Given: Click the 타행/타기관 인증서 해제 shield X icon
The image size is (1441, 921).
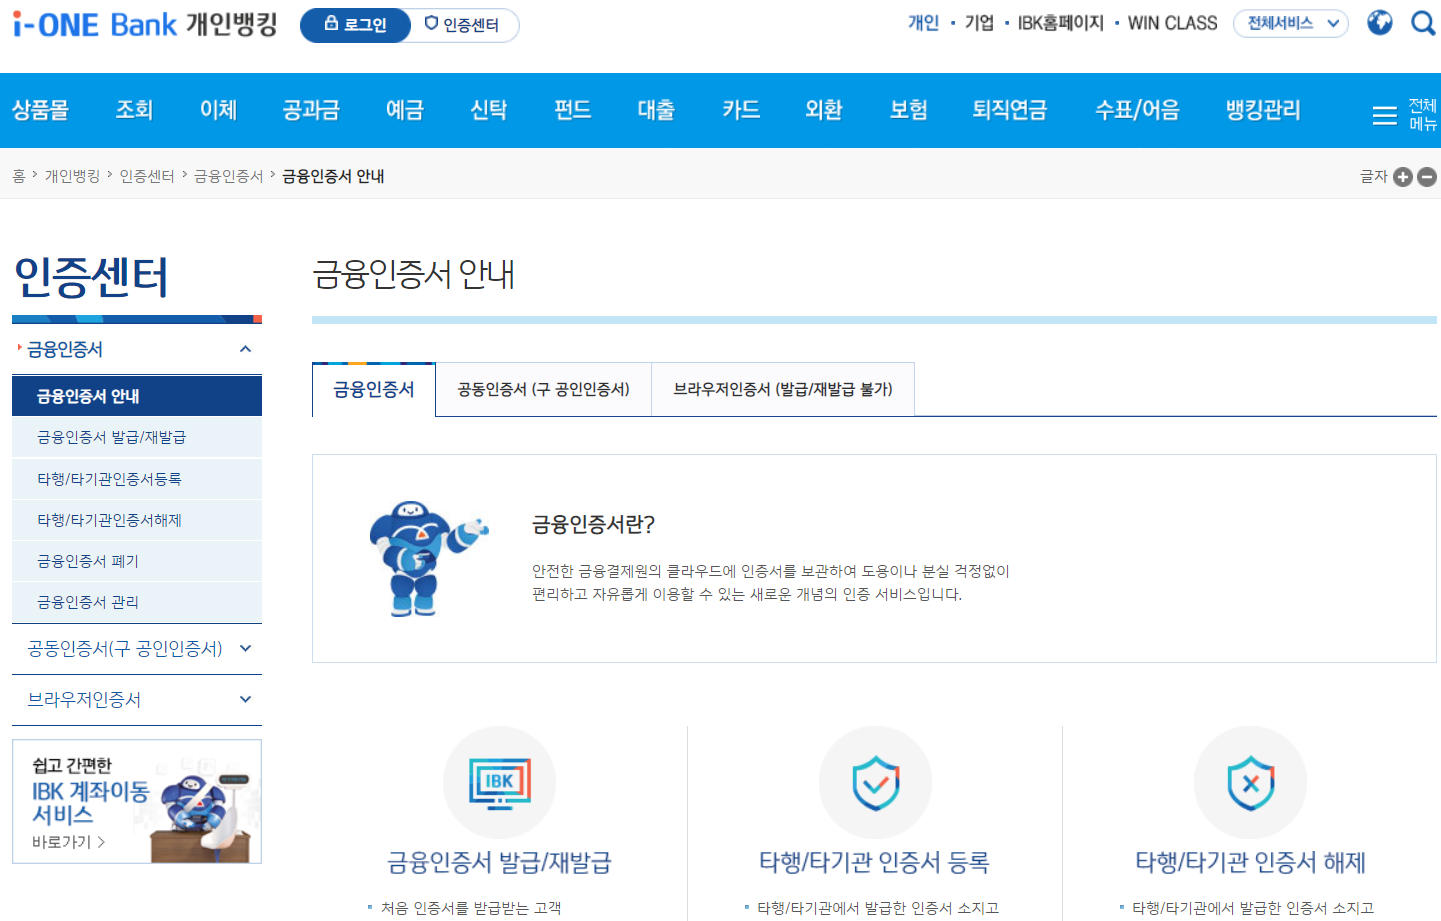Looking at the screenshot, I should [1250, 783].
